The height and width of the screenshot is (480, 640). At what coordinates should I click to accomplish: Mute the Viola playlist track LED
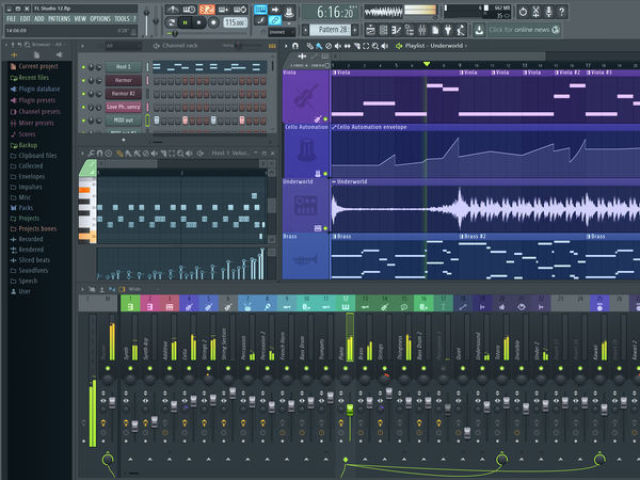coord(325,119)
